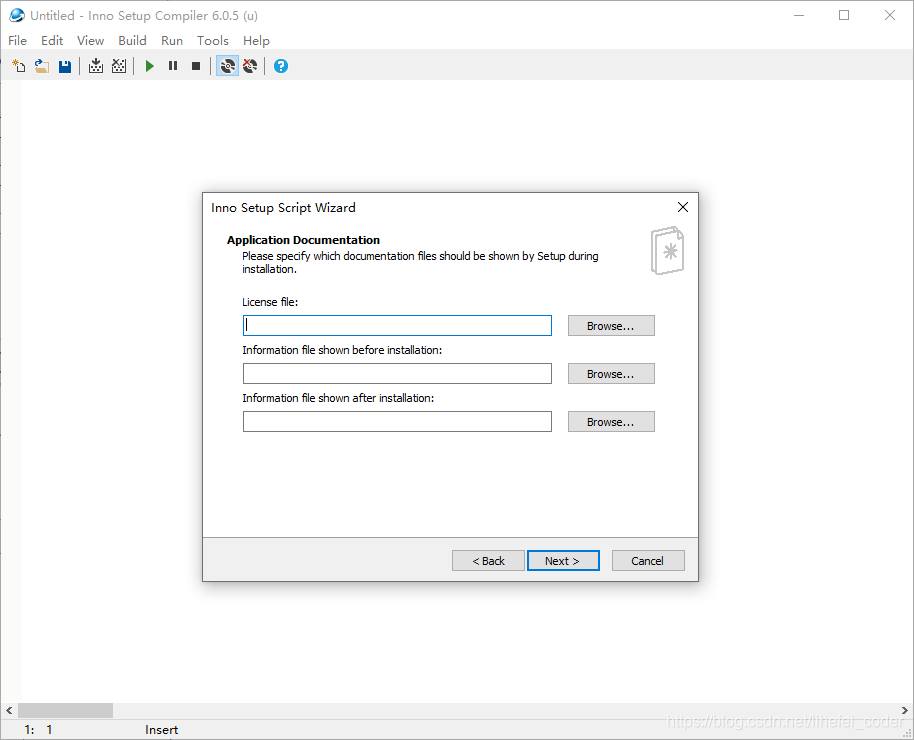Image resolution: width=914 pixels, height=740 pixels.
Task: Click the License file input field
Action: pos(397,325)
